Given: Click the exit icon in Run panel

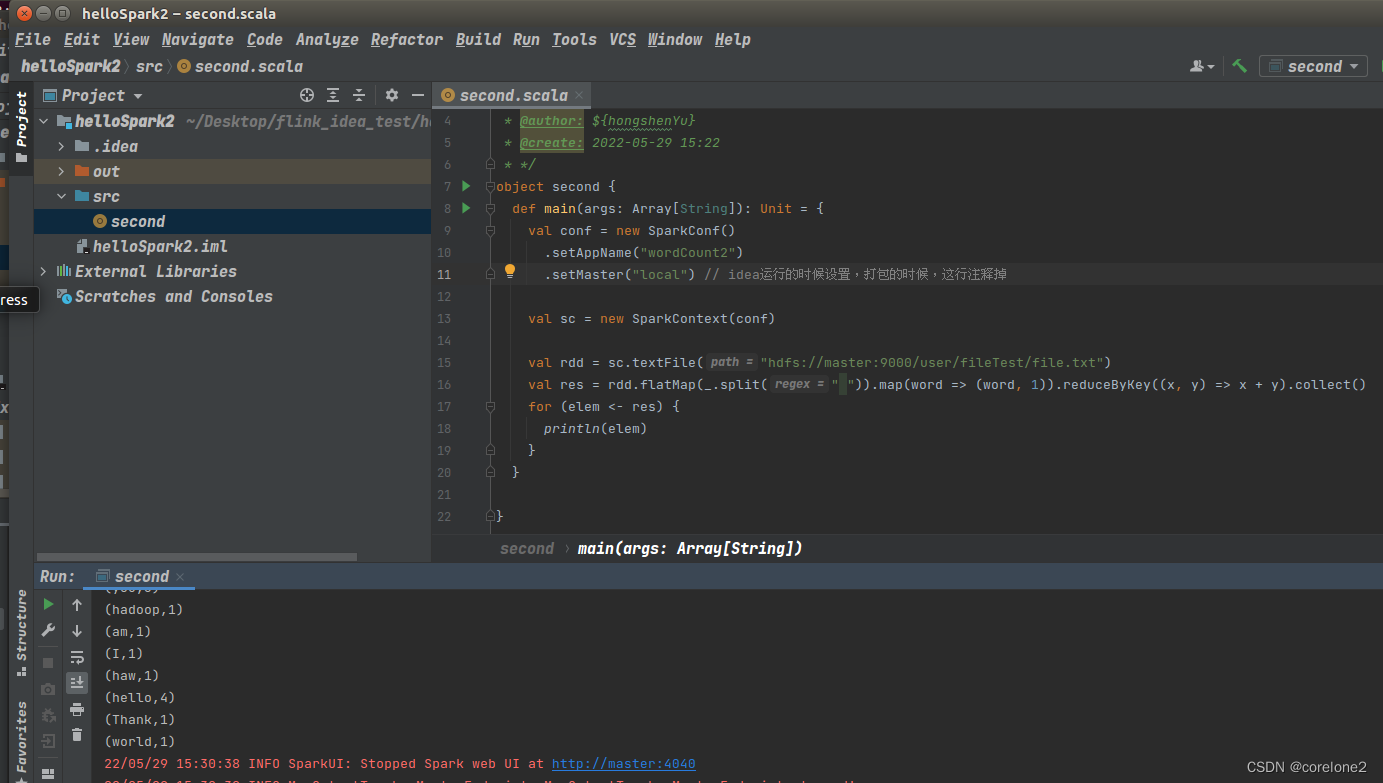Looking at the screenshot, I should 48,742.
